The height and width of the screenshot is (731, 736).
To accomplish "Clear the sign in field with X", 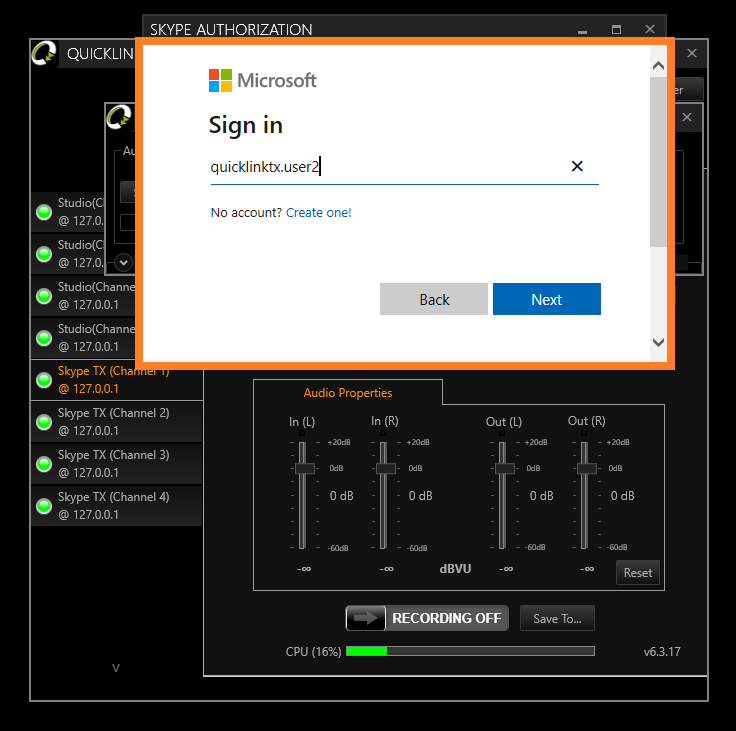I will tap(577, 166).
